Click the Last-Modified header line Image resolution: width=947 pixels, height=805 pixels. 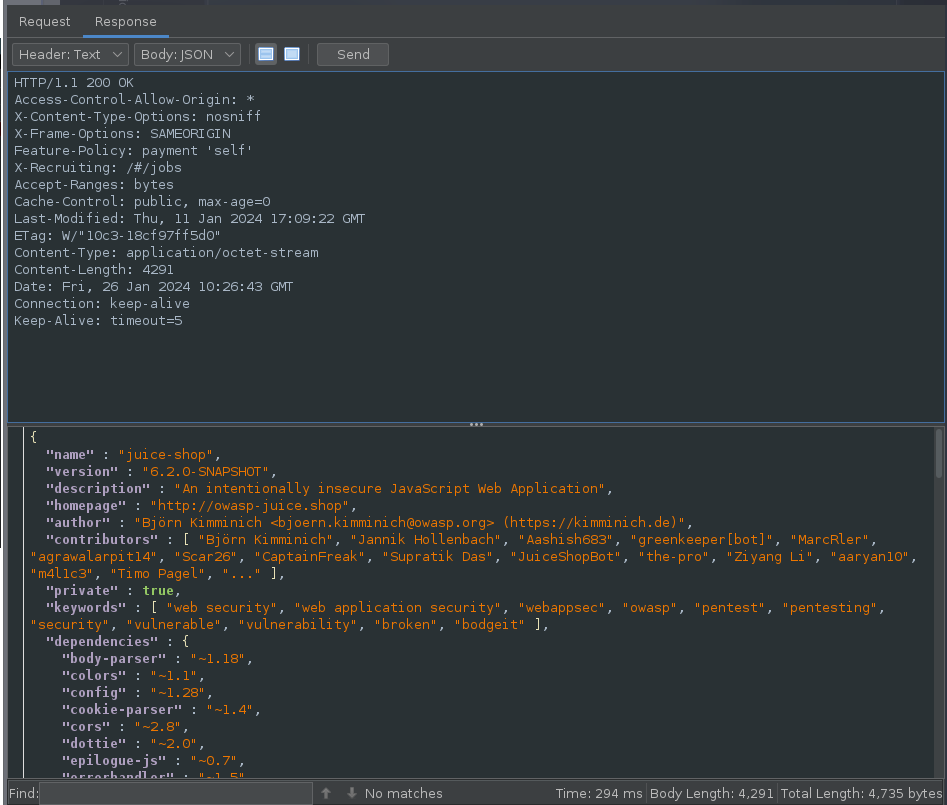click(190, 218)
